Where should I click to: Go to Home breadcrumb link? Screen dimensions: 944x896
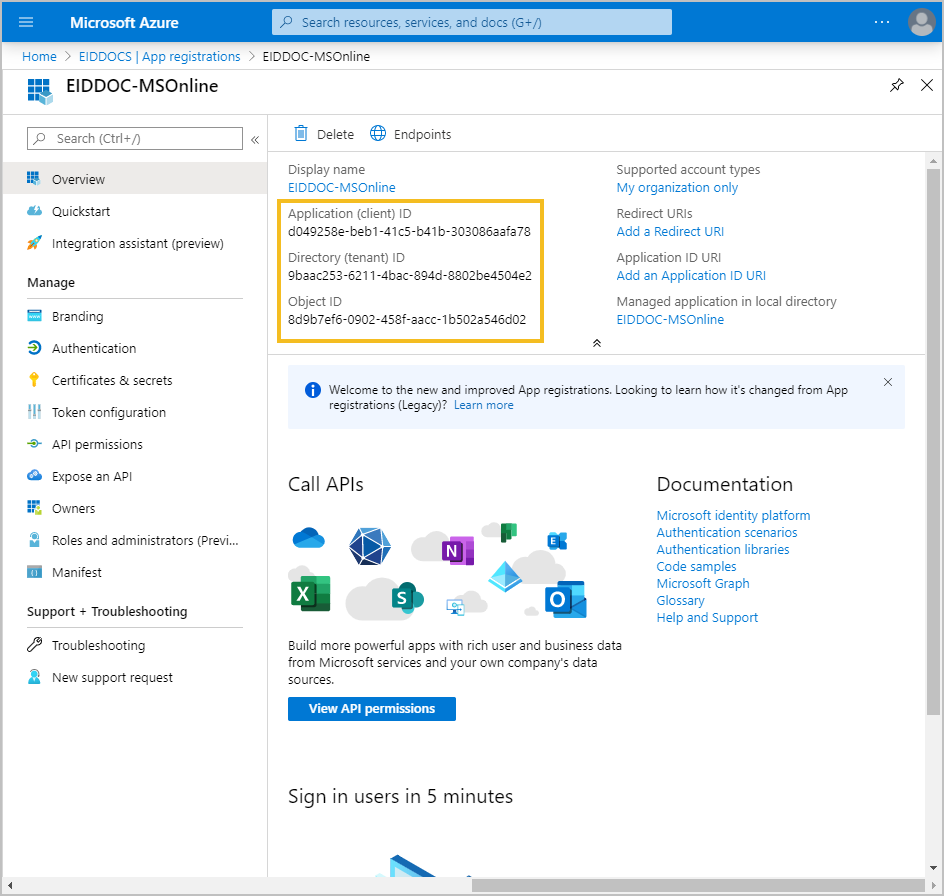pyautogui.click(x=39, y=57)
